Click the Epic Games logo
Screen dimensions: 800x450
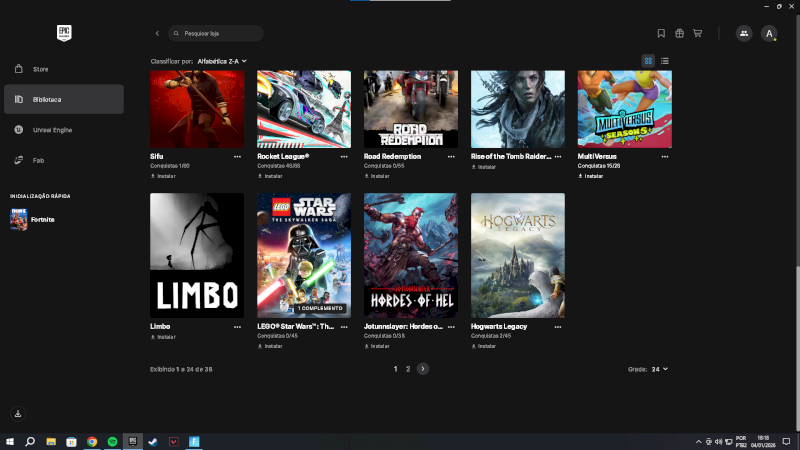click(x=65, y=32)
